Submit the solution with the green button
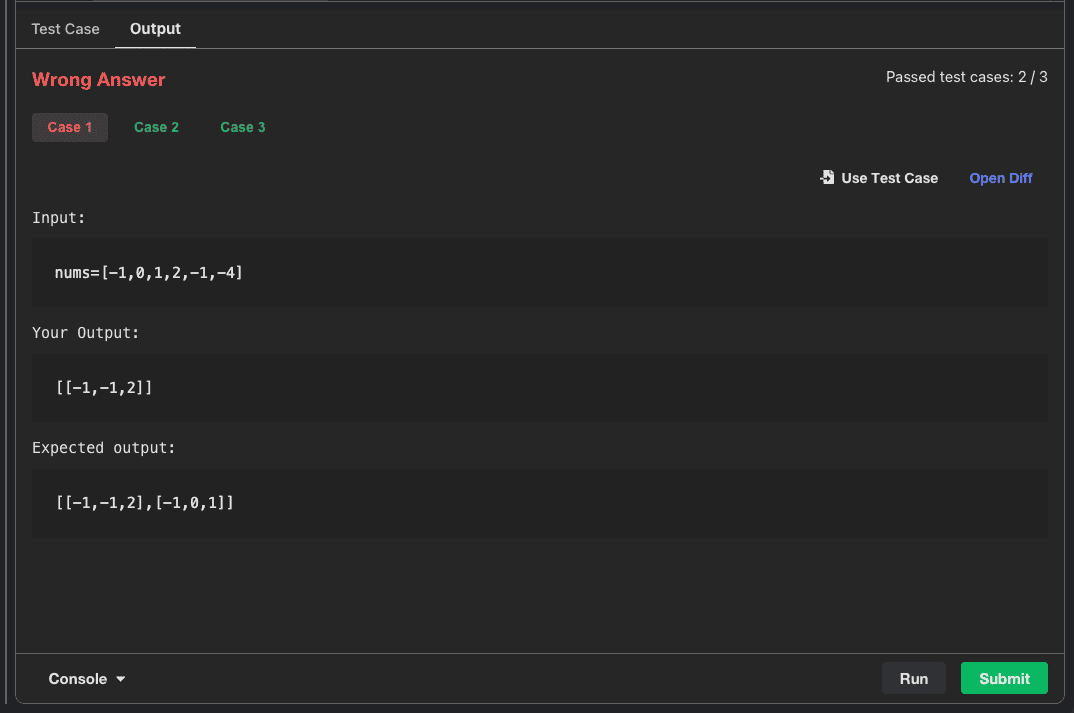Viewport: 1074px width, 713px height. click(x=1004, y=678)
